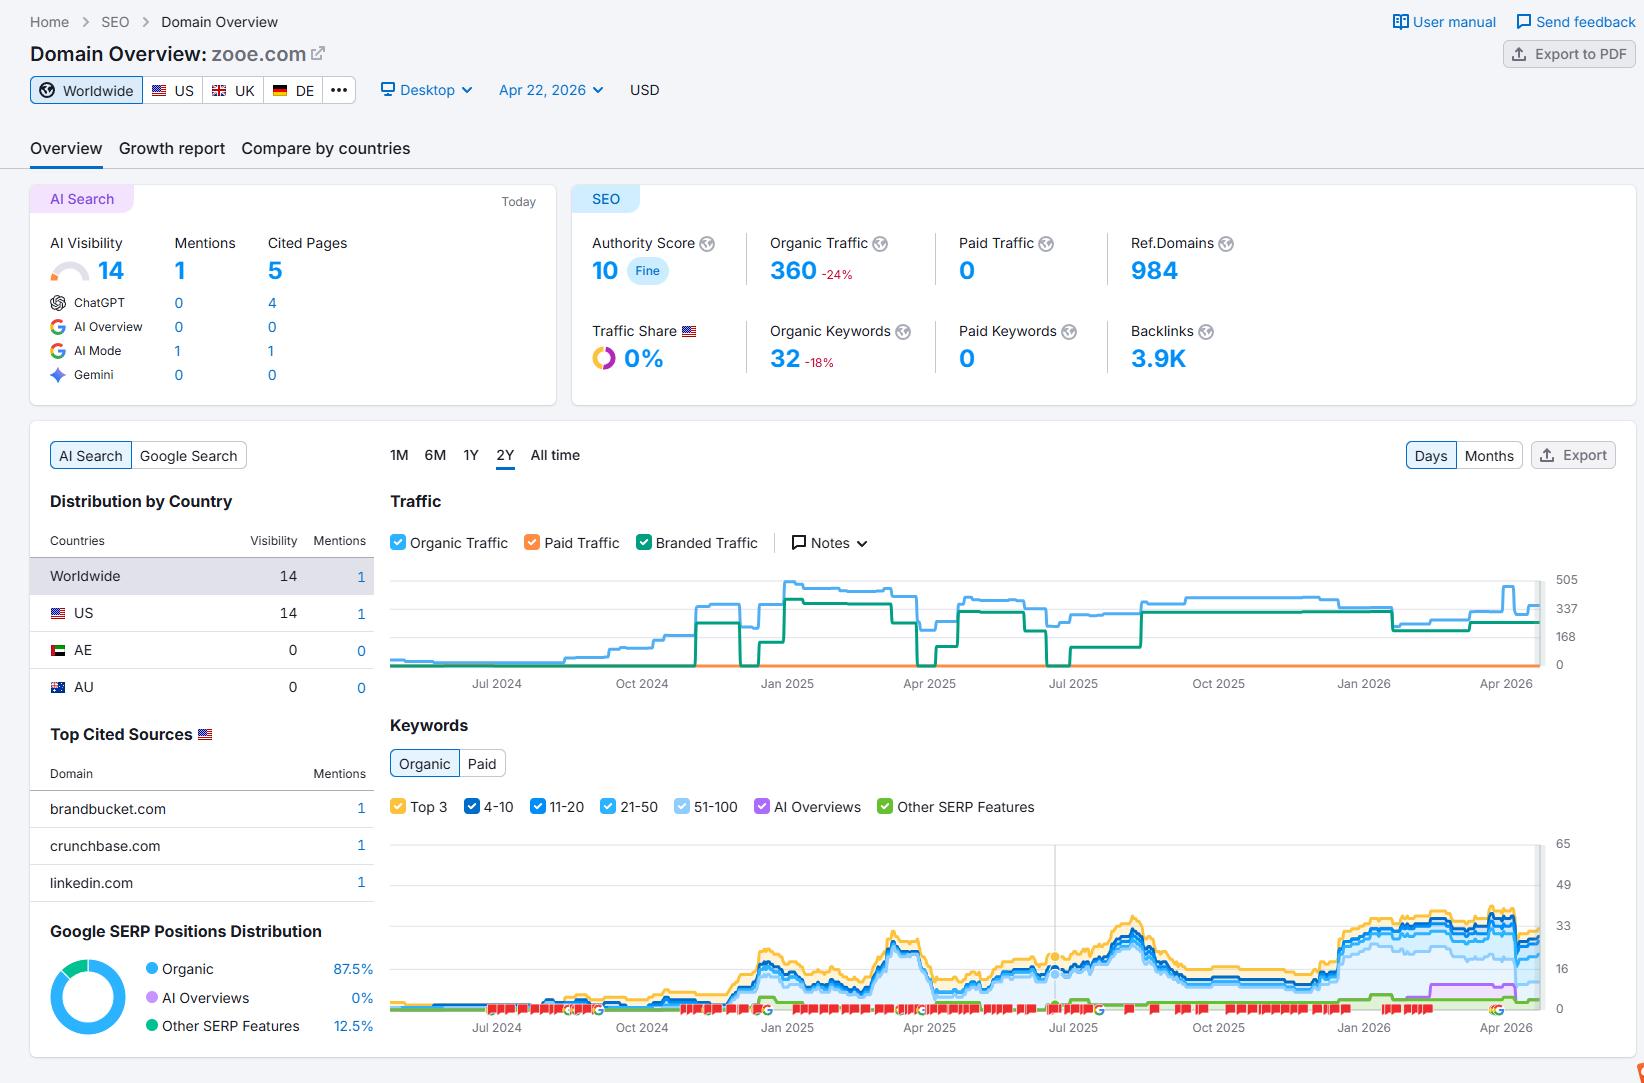Toggle the AI Overviews checkbox
The height and width of the screenshot is (1083, 1644).
coord(762,806)
